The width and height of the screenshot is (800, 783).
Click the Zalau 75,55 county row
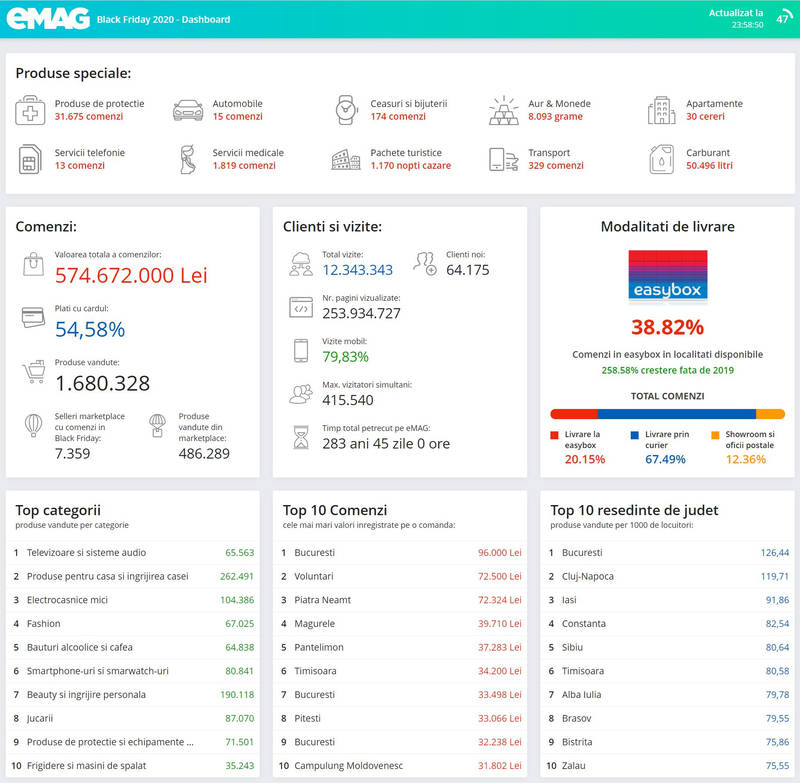point(667,766)
